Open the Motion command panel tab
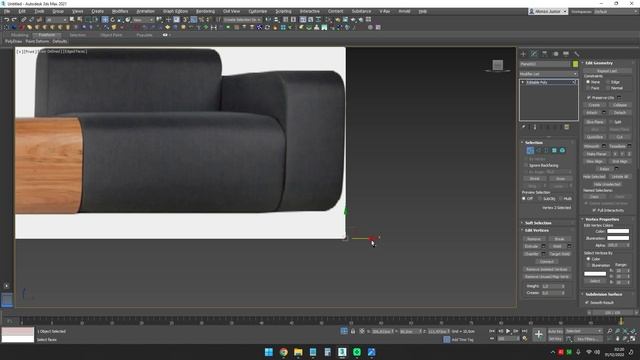The image size is (640, 360). point(555,54)
